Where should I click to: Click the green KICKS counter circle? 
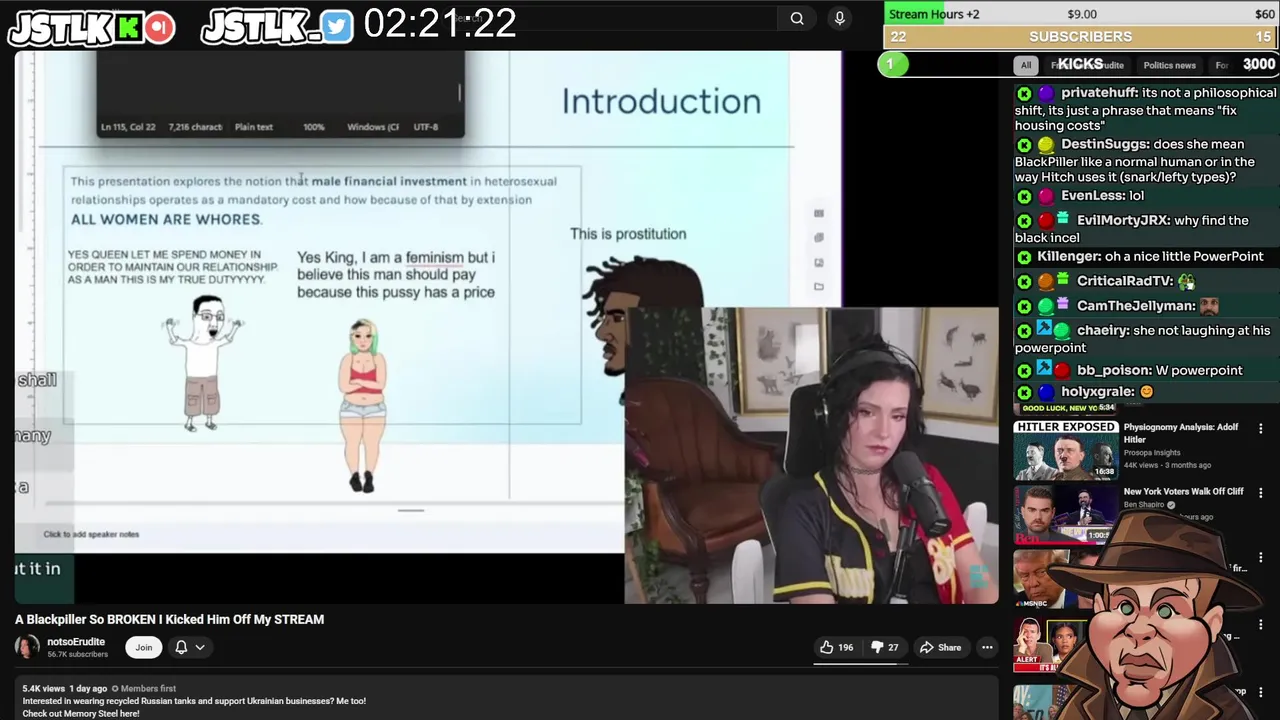(x=893, y=65)
